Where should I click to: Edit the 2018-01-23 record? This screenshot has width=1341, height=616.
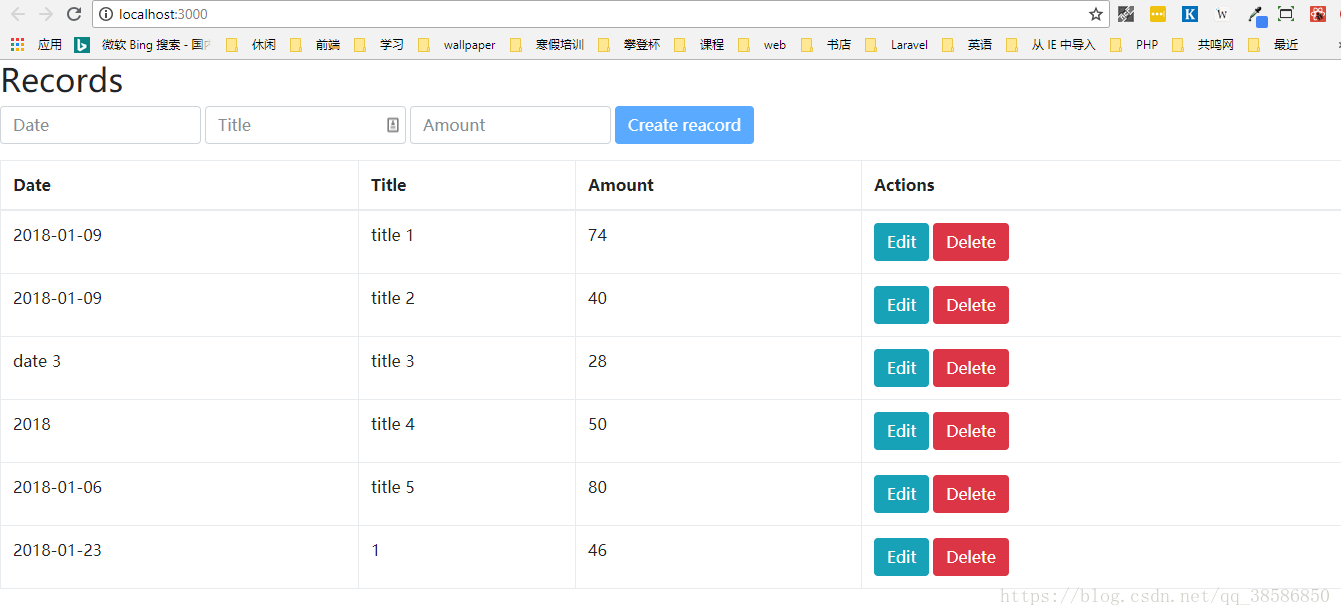[901, 557]
